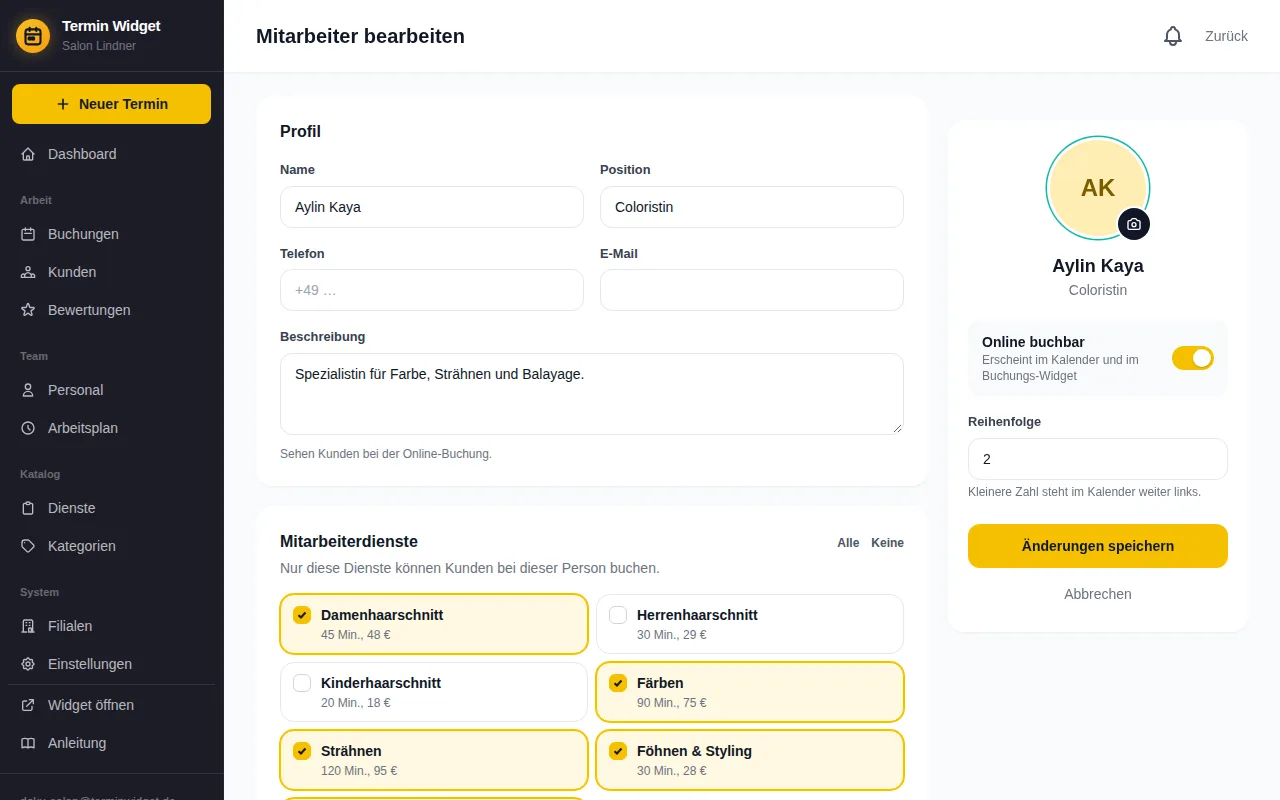Click the Widget öffnen external-link icon
This screenshot has width=1280, height=800.
pos(28,705)
